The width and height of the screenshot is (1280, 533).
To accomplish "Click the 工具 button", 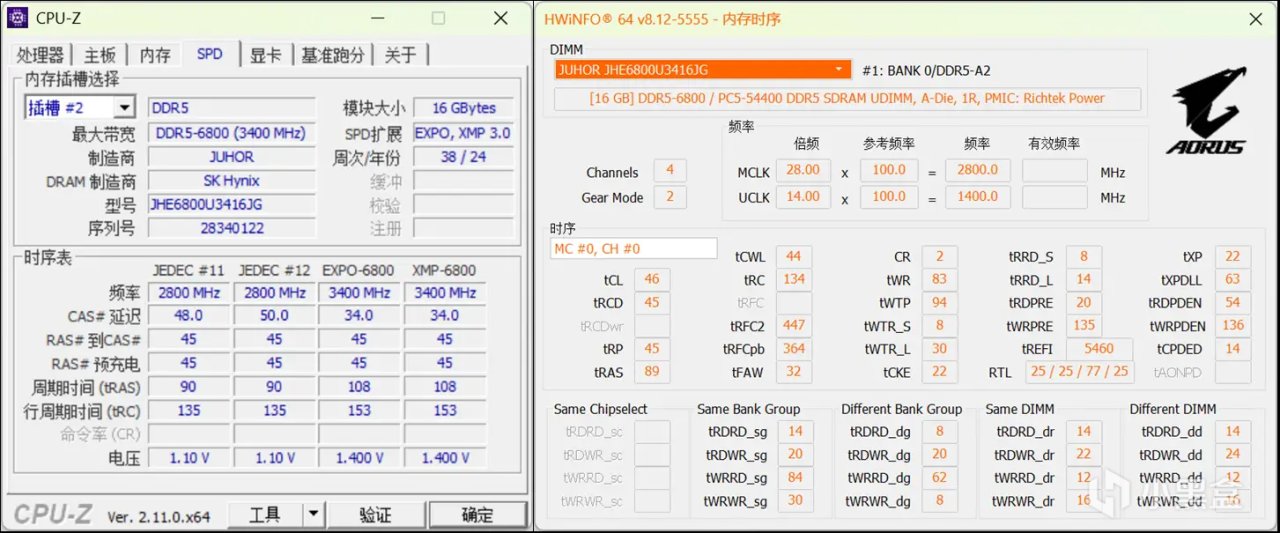I will click(x=265, y=514).
